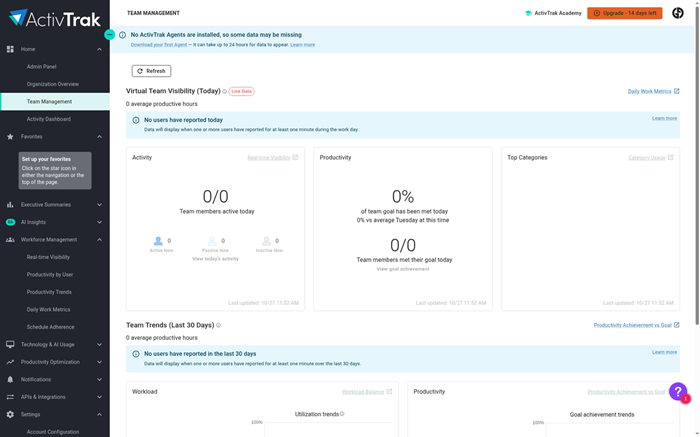
Task: Click the AI Insights EA badge icon
Action: pos(10,222)
